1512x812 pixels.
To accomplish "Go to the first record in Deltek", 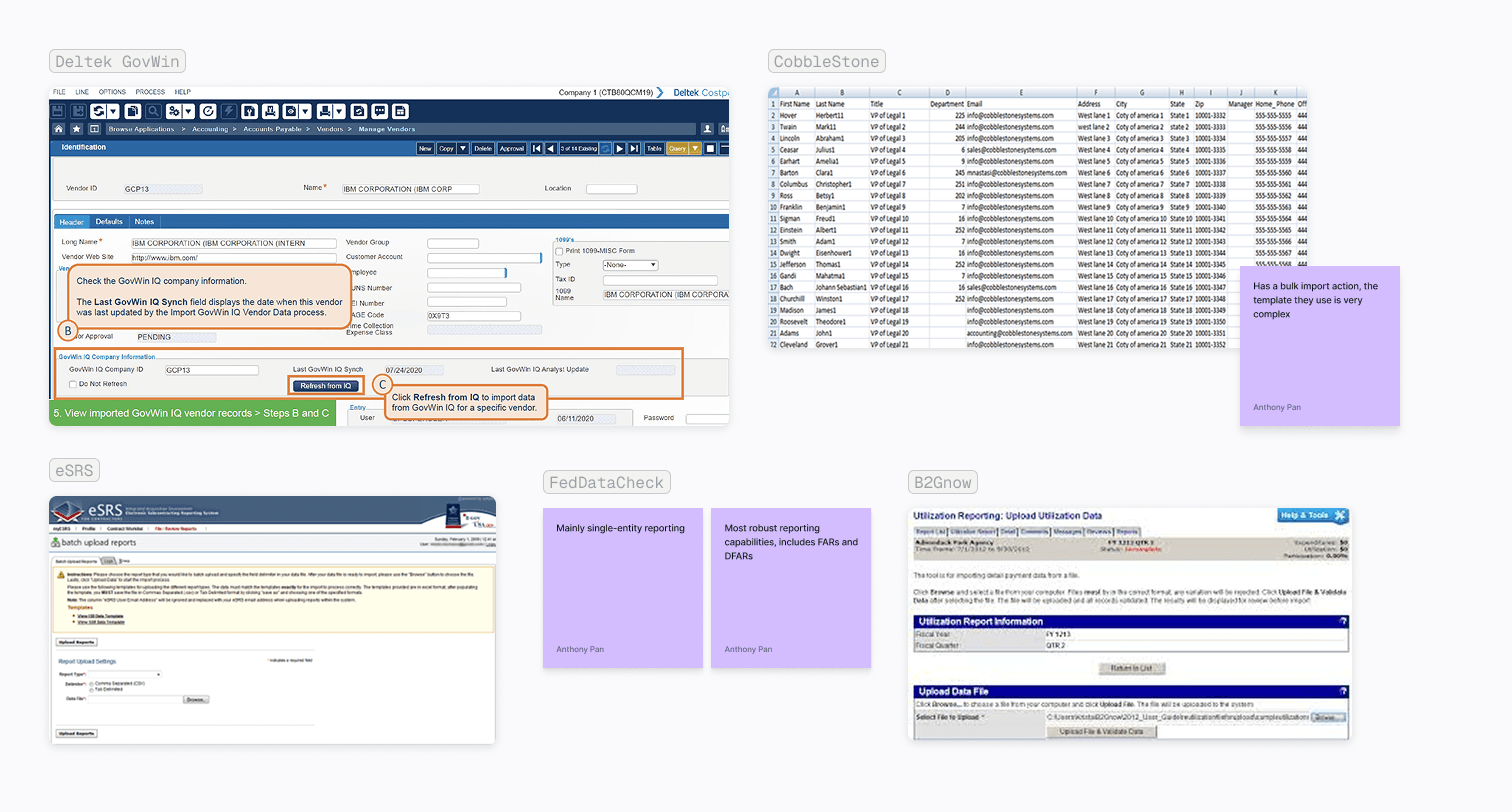I will click(x=537, y=148).
